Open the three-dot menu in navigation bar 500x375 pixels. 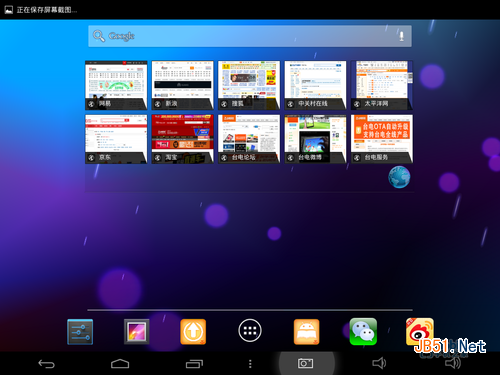pos(250,364)
